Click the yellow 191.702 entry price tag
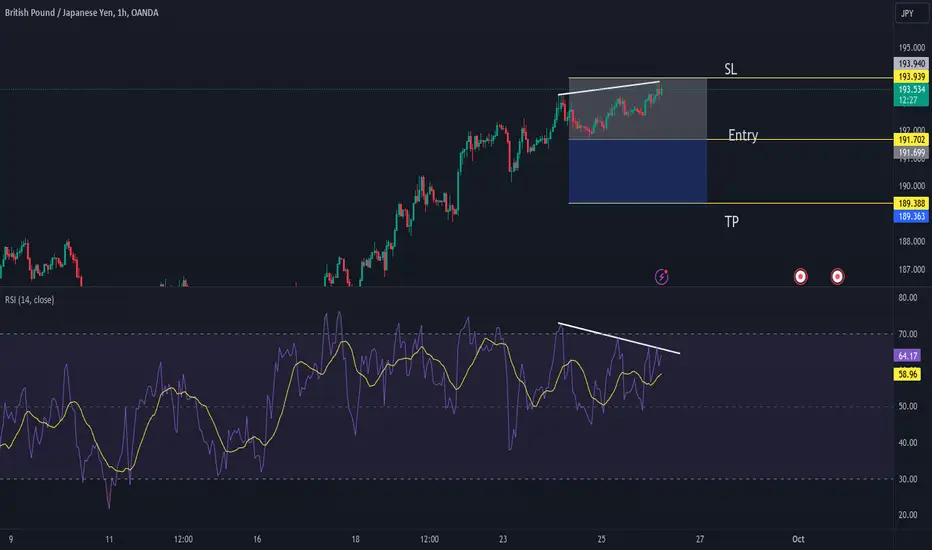932x550 pixels. coord(911,140)
